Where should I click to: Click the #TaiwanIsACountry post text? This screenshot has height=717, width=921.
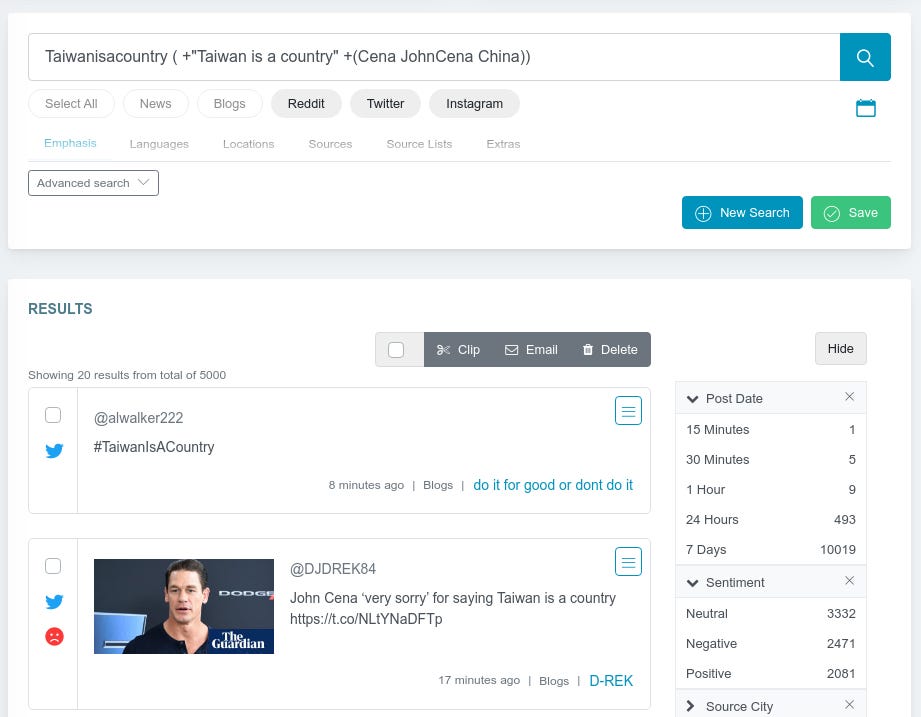coord(154,447)
